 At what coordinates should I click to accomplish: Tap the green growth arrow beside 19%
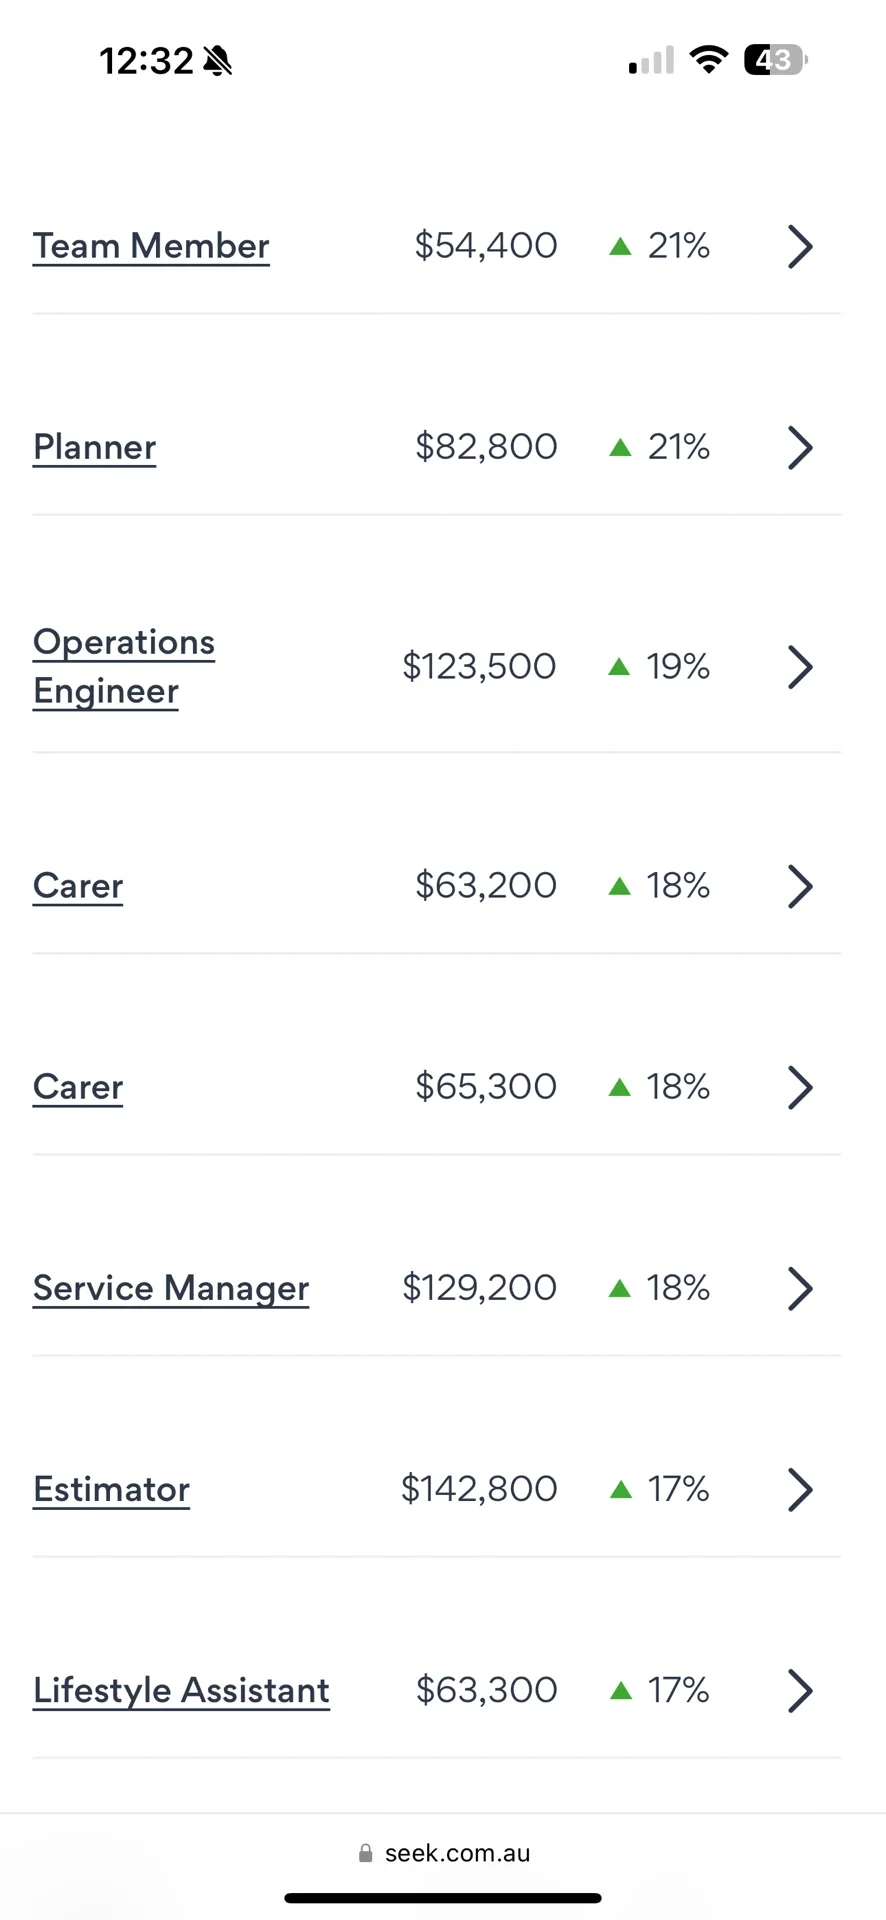(x=620, y=666)
